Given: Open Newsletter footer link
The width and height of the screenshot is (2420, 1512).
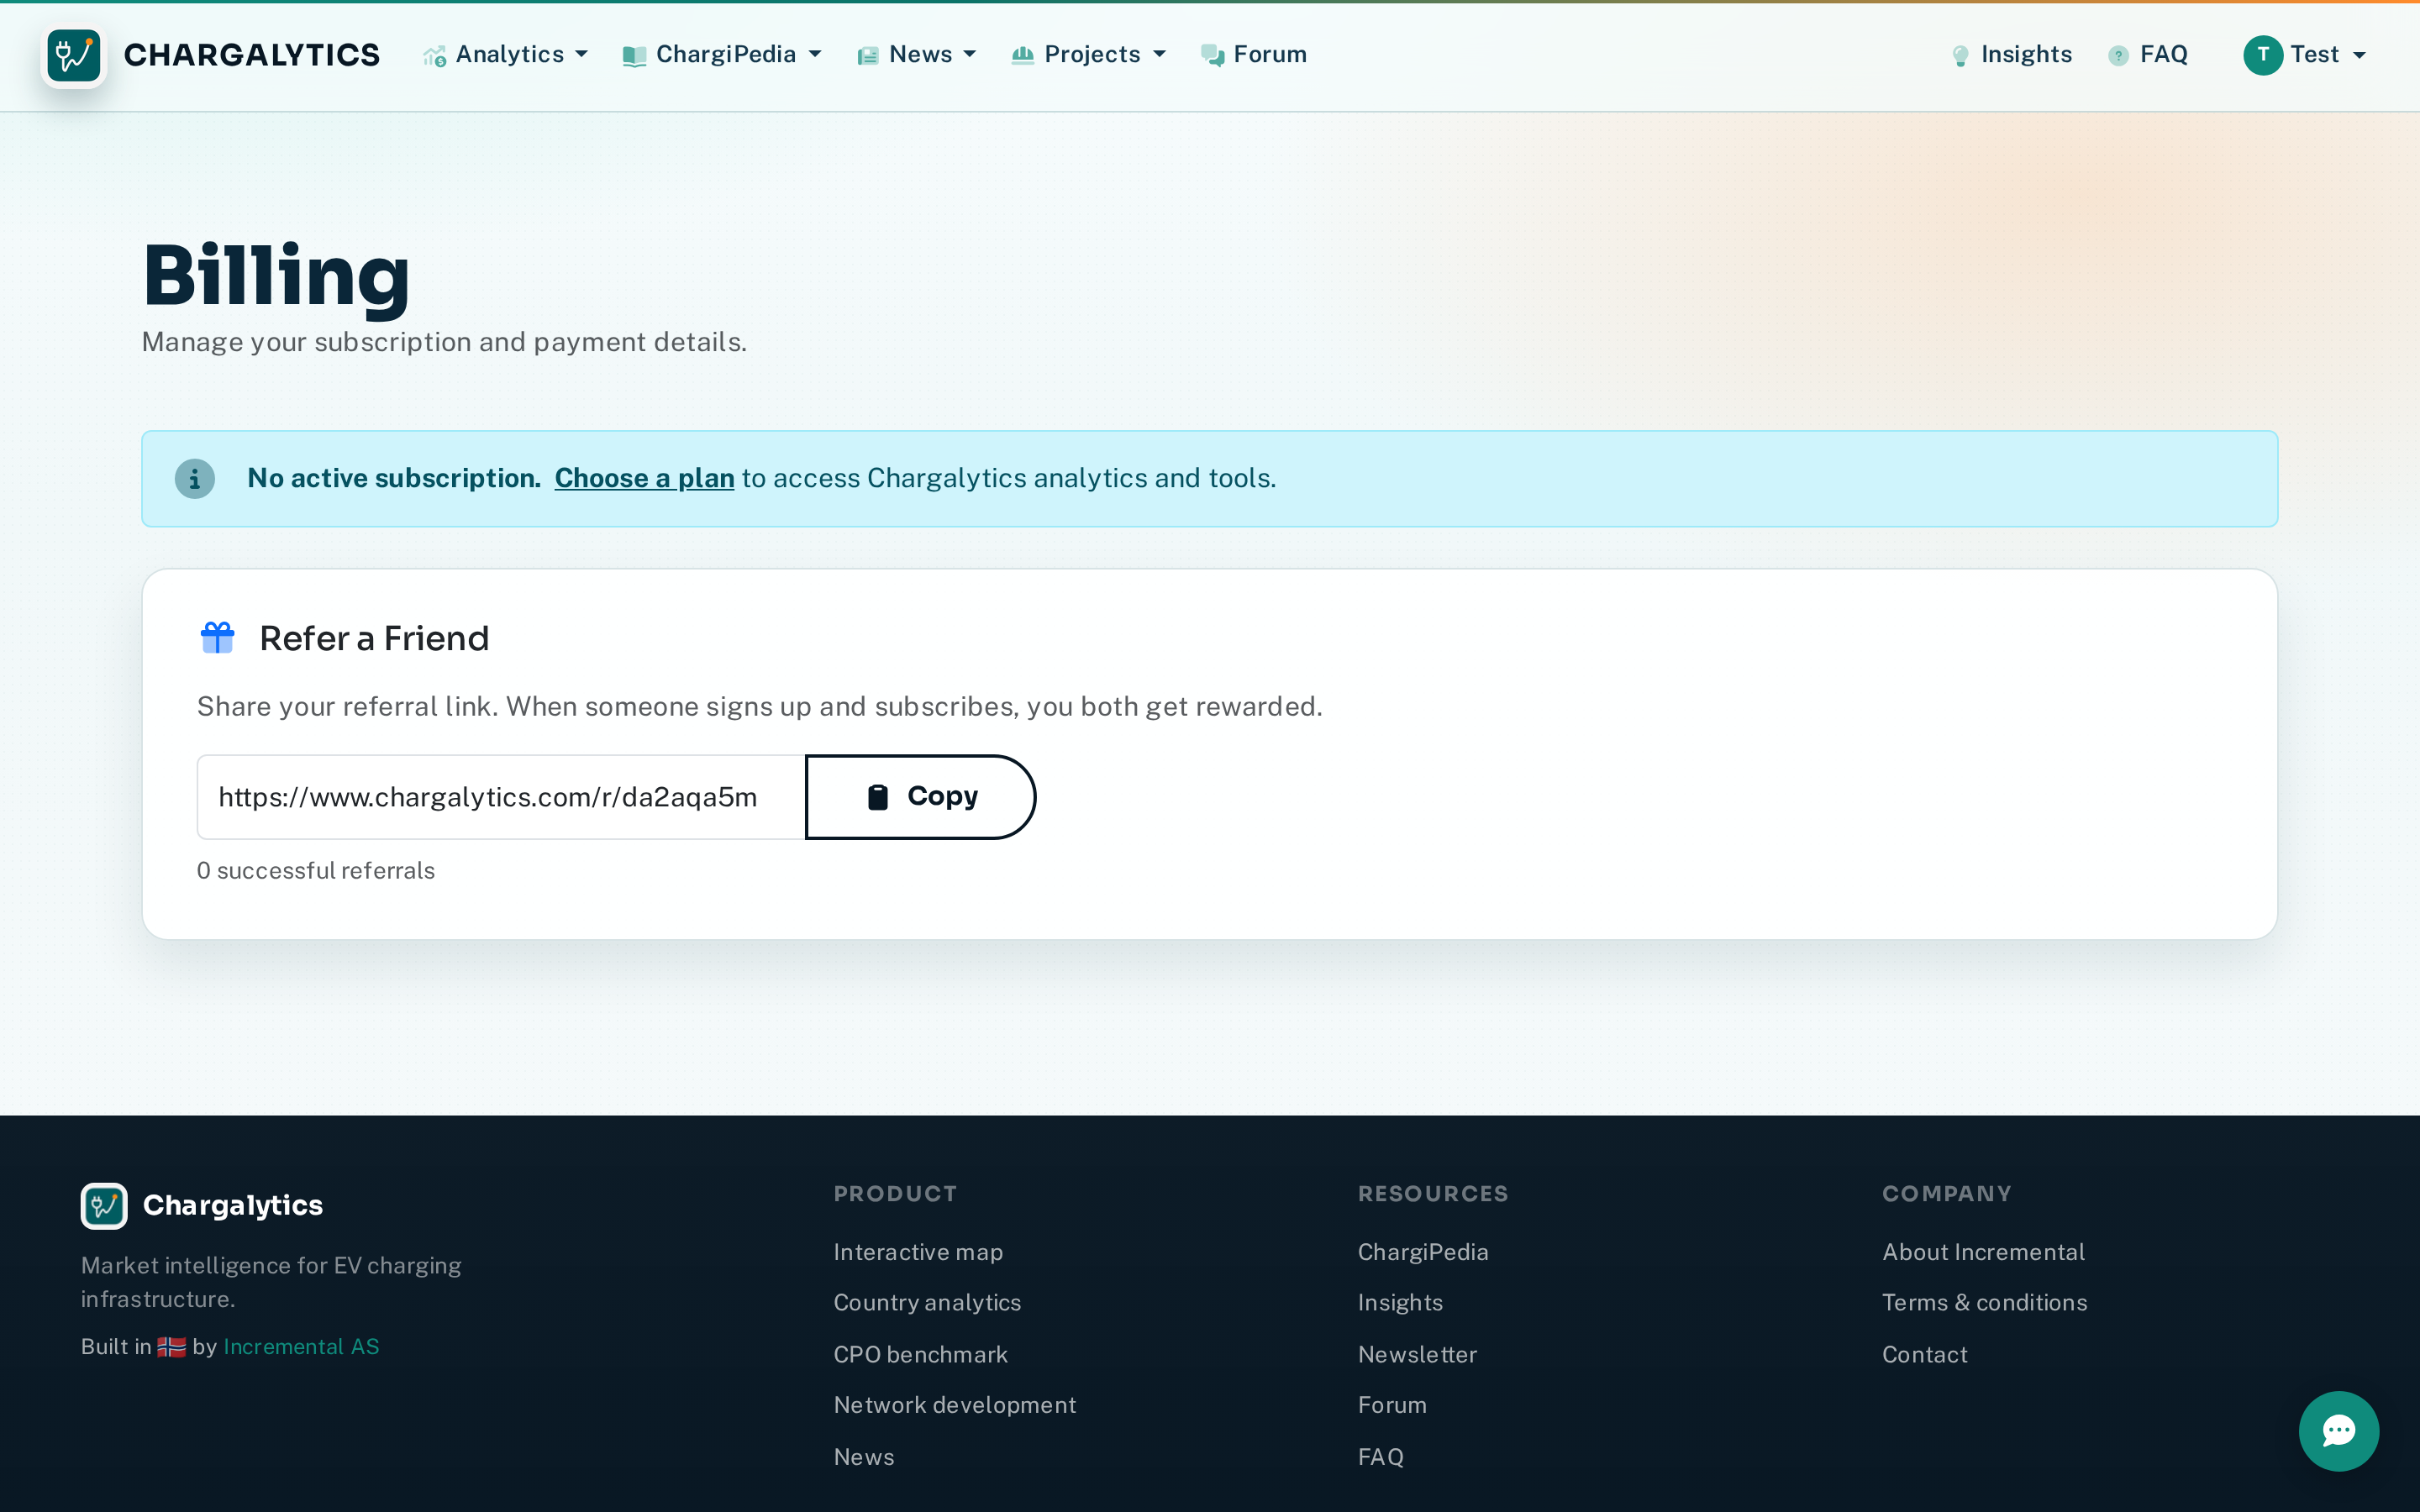Looking at the screenshot, I should tap(1417, 1355).
